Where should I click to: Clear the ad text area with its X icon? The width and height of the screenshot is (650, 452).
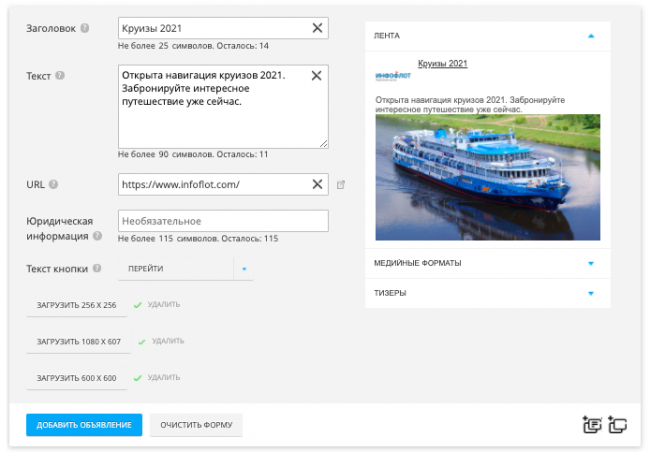pyautogui.click(x=317, y=75)
